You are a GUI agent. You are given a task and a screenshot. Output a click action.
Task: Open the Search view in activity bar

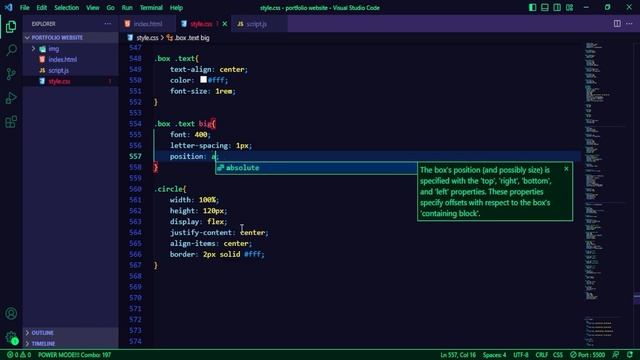pyautogui.click(x=11, y=50)
